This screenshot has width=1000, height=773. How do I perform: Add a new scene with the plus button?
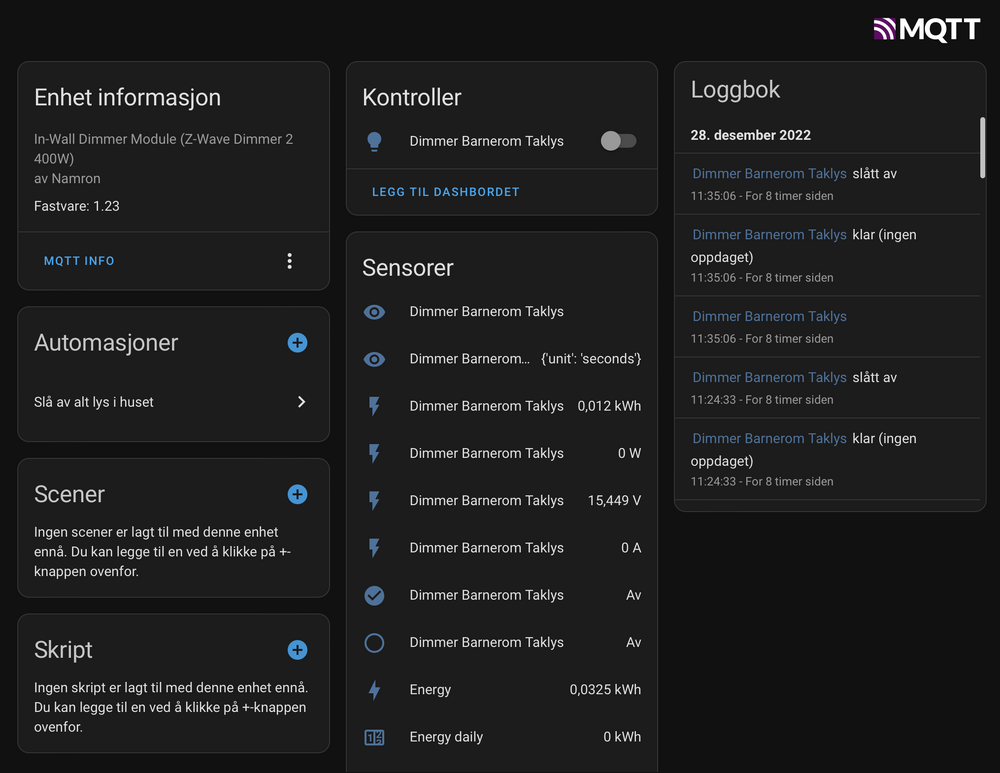pyautogui.click(x=297, y=494)
